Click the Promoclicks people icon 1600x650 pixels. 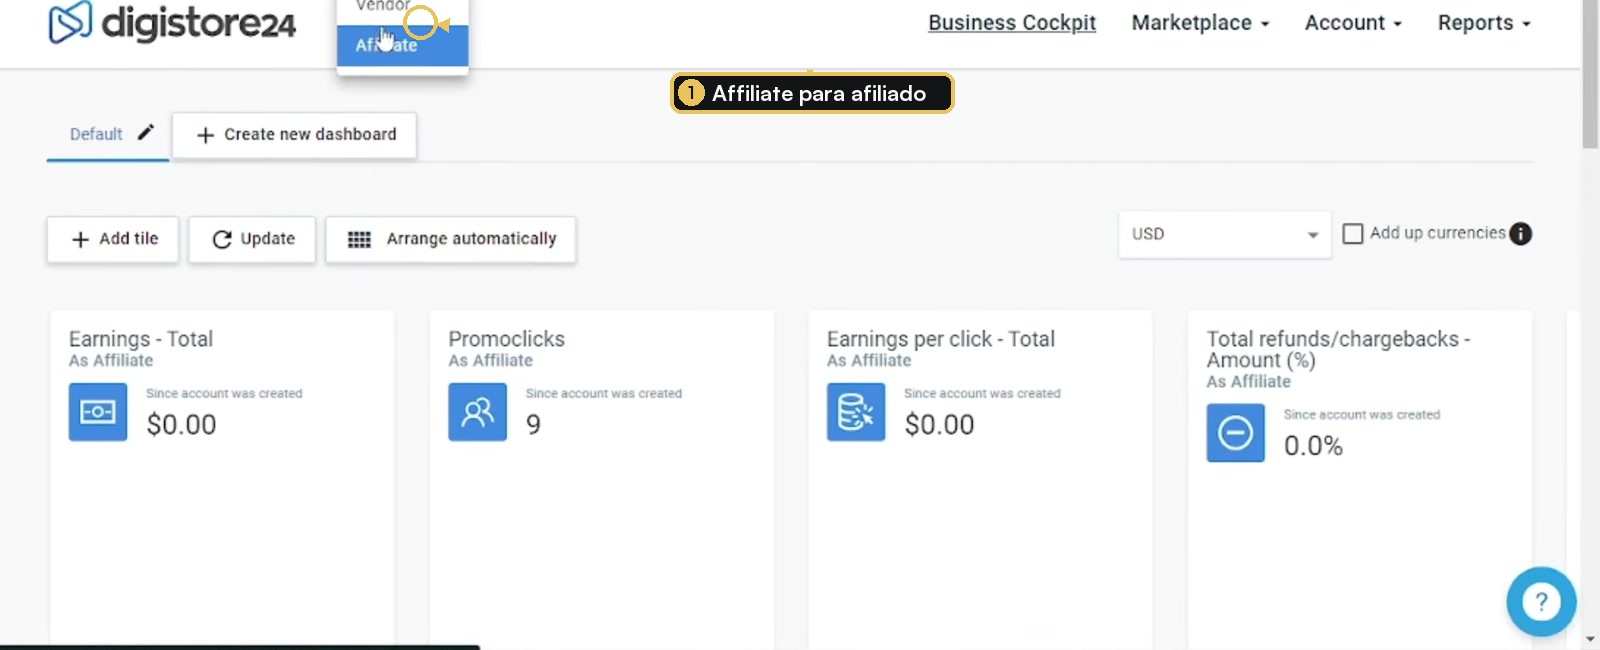[x=477, y=412]
